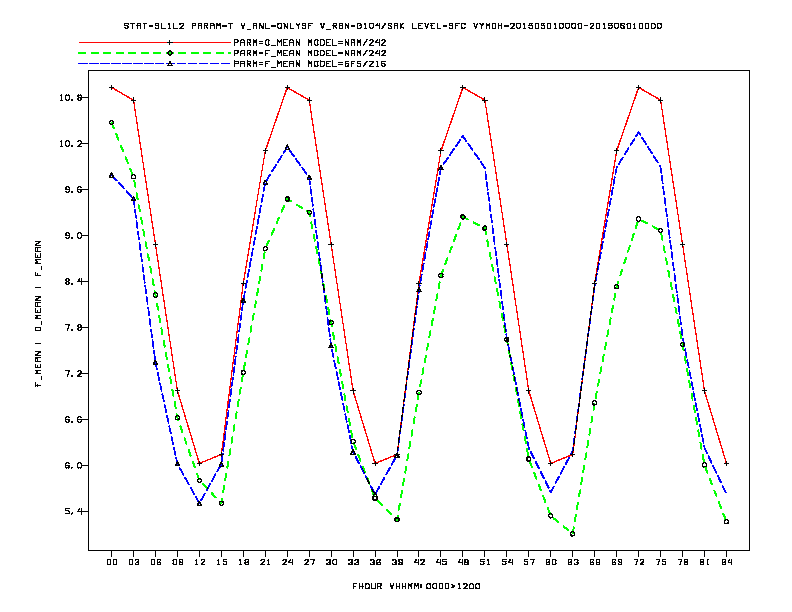The image size is (792, 612).
Task: Click the 21 x-axis tick label
Action: point(265,562)
